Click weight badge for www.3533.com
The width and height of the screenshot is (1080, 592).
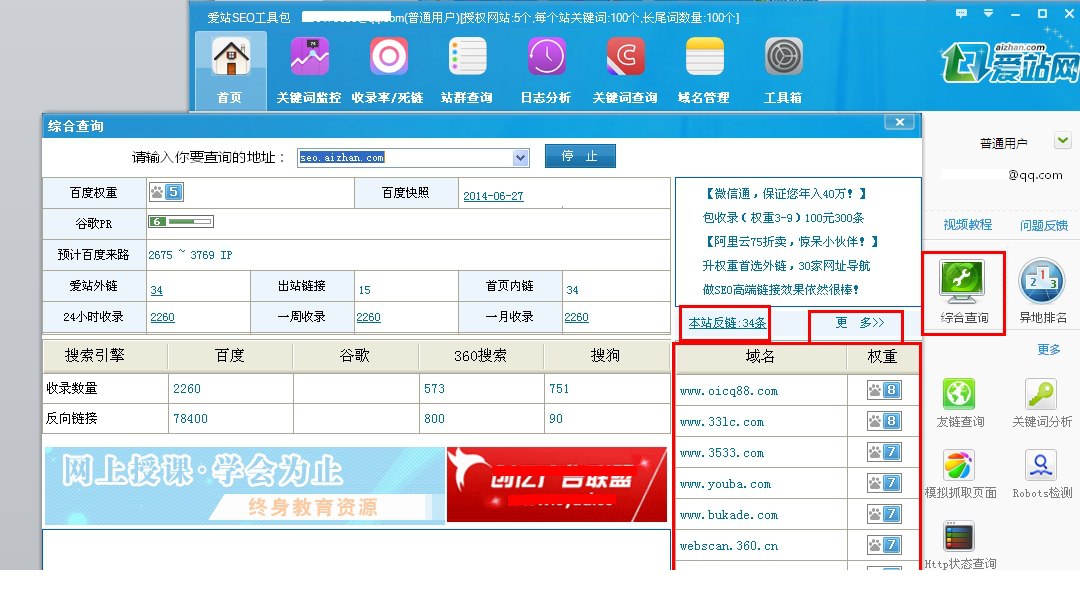click(x=884, y=452)
